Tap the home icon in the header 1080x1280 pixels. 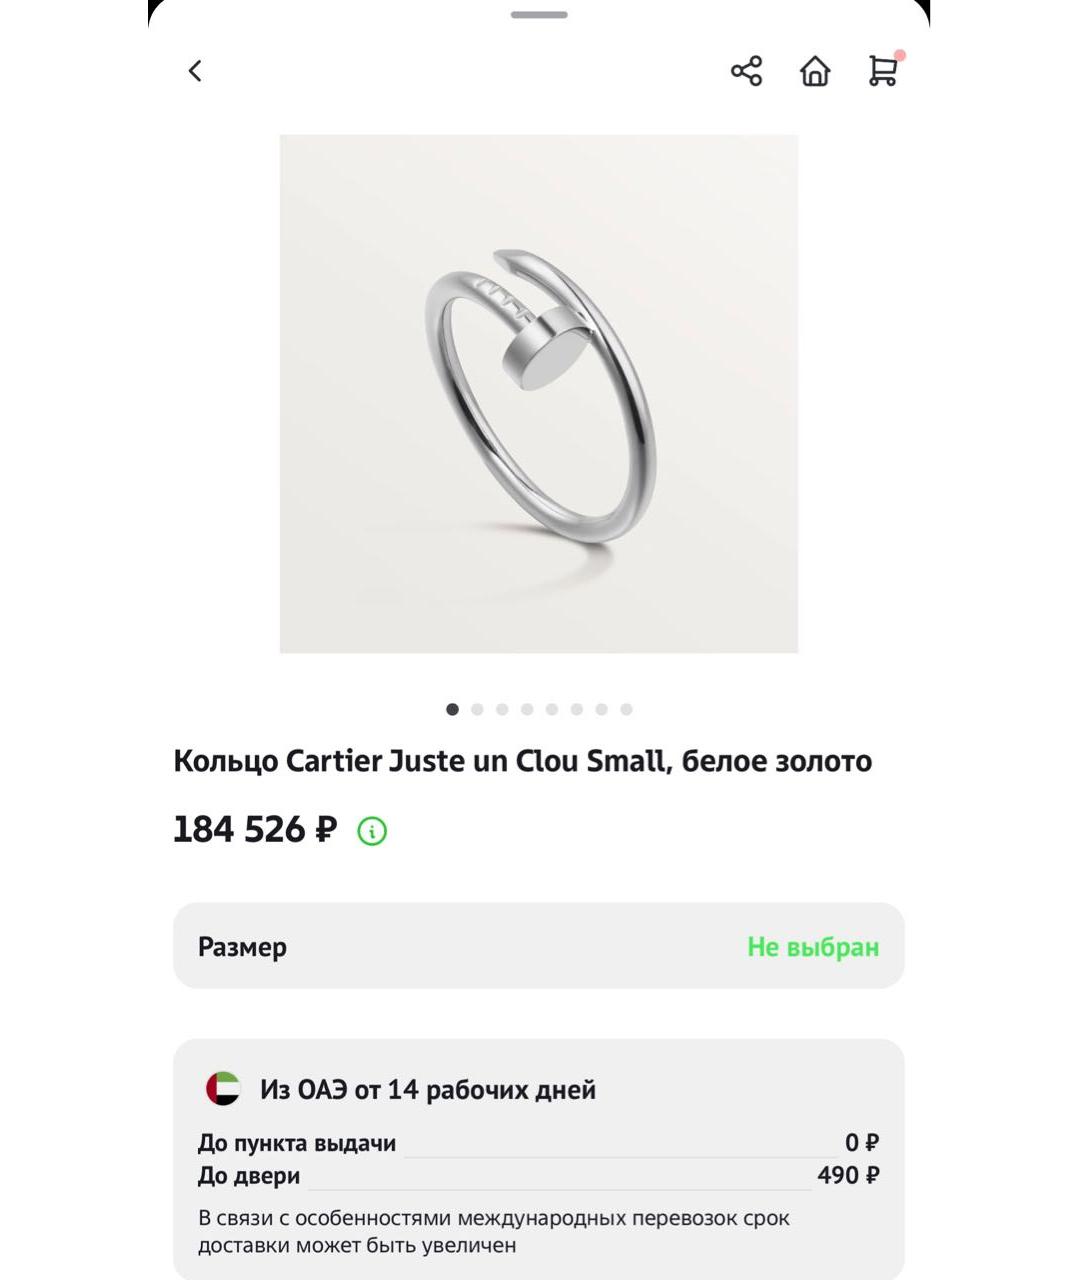pos(815,71)
